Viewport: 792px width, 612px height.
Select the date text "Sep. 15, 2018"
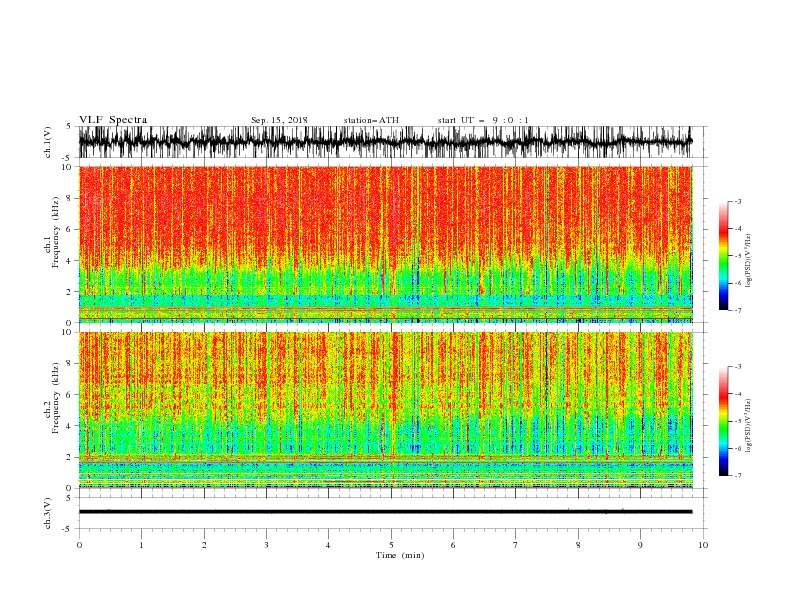pyautogui.click(x=279, y=120)
